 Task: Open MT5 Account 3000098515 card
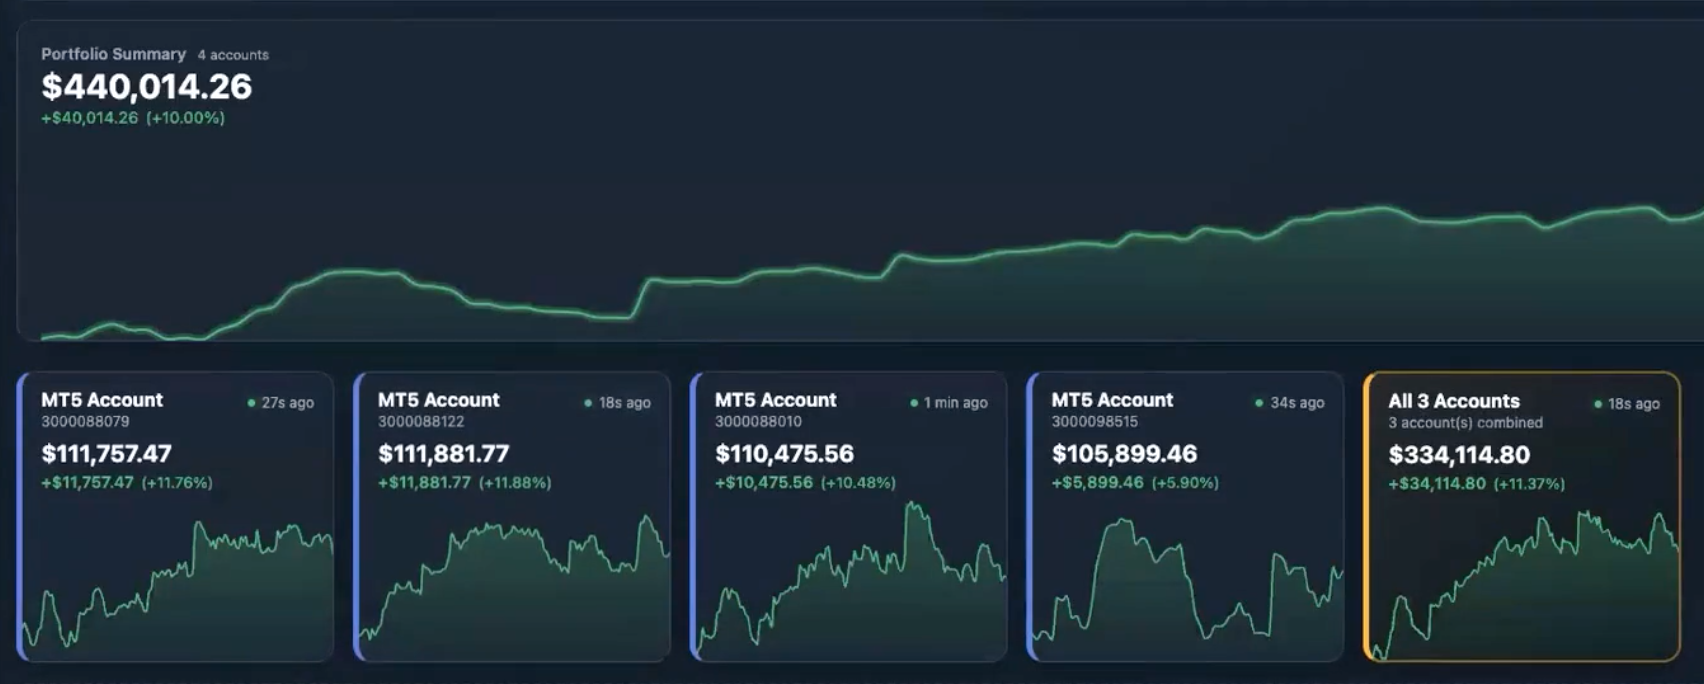pyautogui.click(x=1186, y=516)
